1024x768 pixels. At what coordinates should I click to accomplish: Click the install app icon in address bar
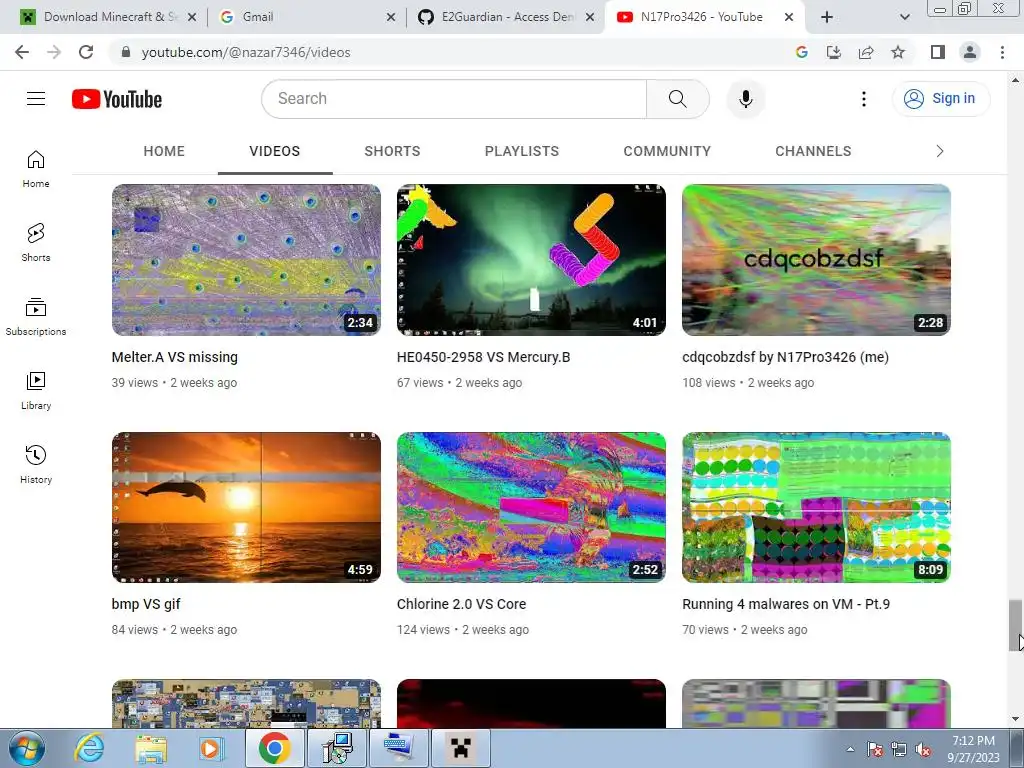click(x=834, y=52)
